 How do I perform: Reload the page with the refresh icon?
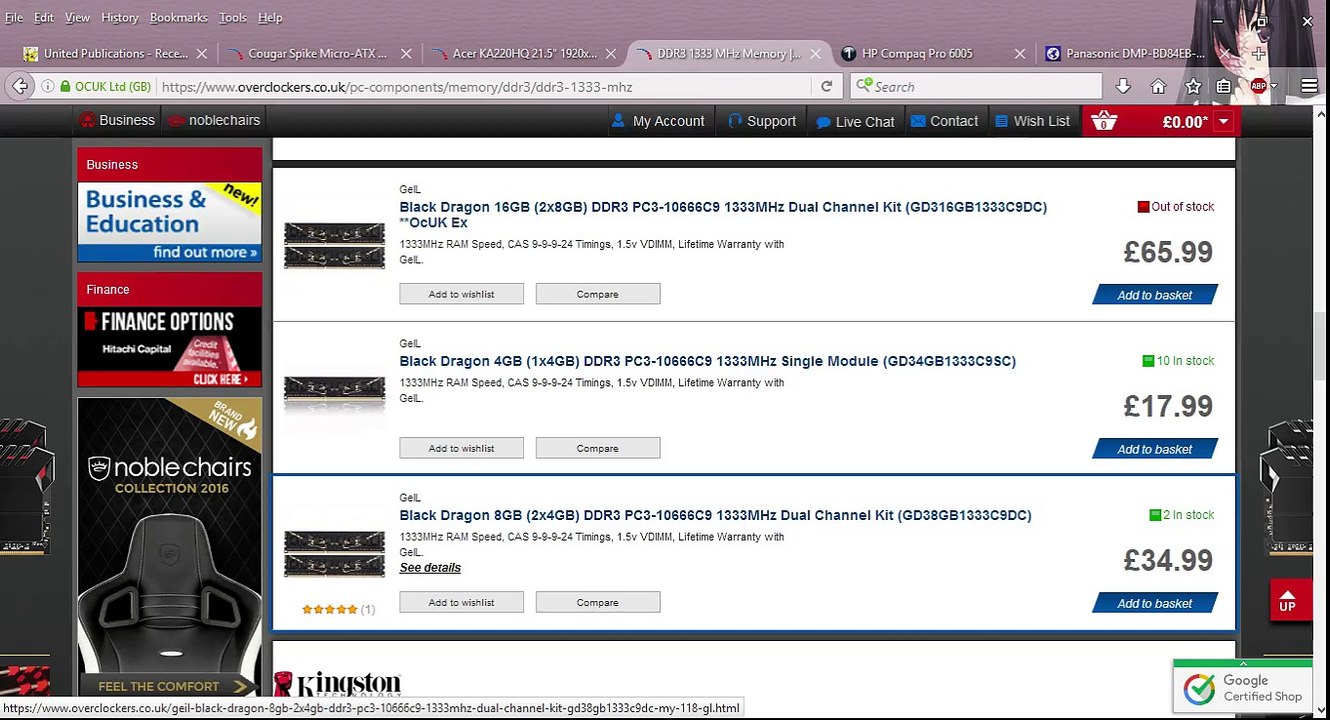pos(826,87)
